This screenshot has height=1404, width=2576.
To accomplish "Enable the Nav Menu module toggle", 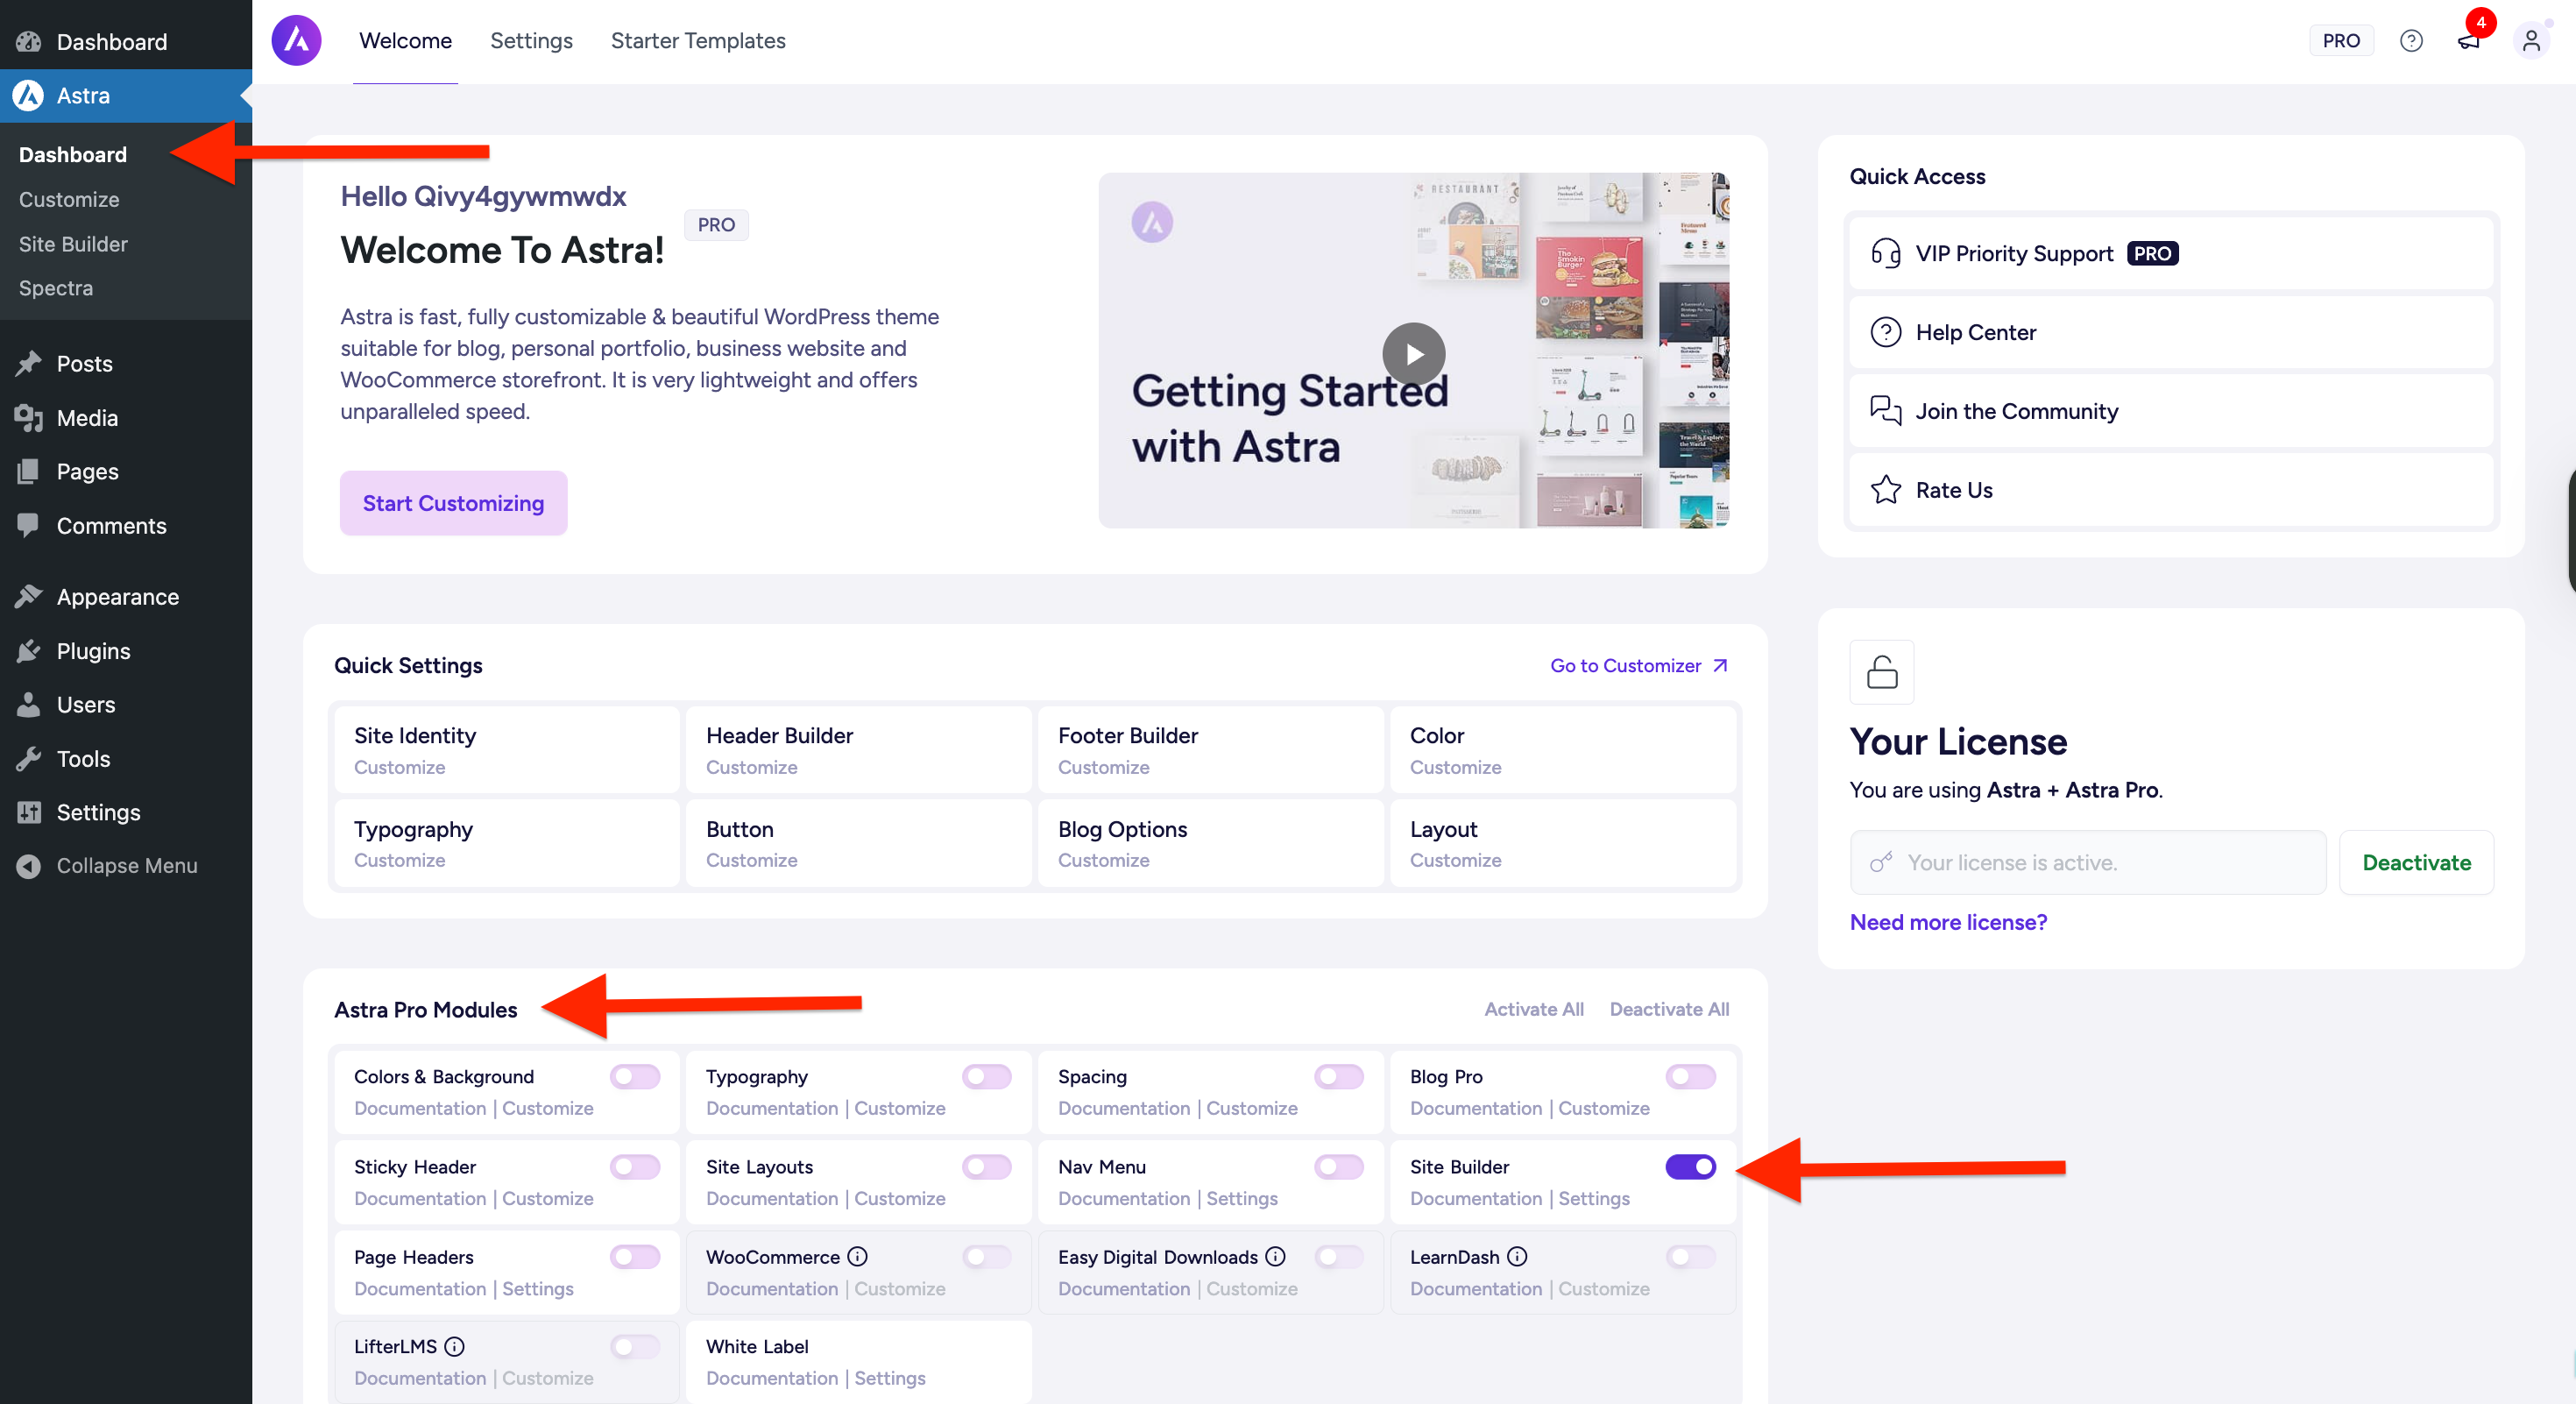I will pos(1339,1167).
